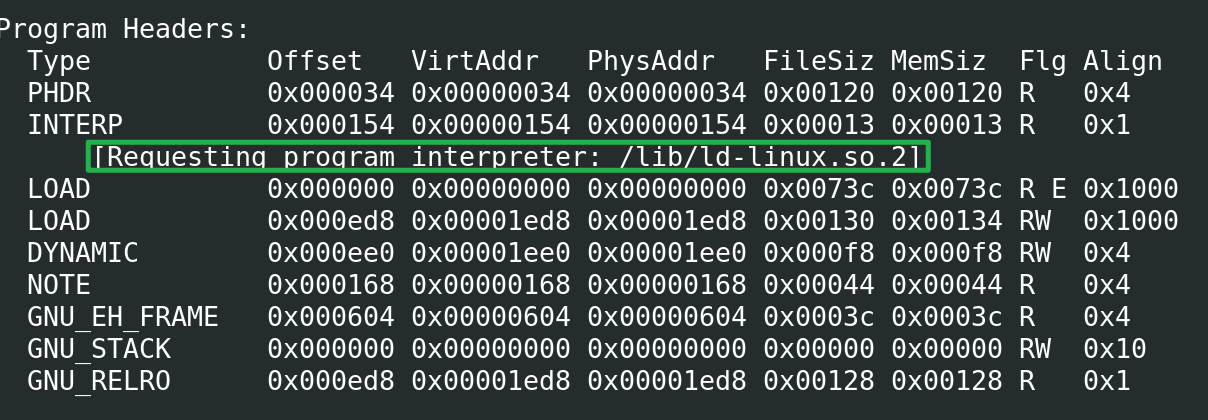
Task: Click the highlighted program interpreter line
Action: 508,156
